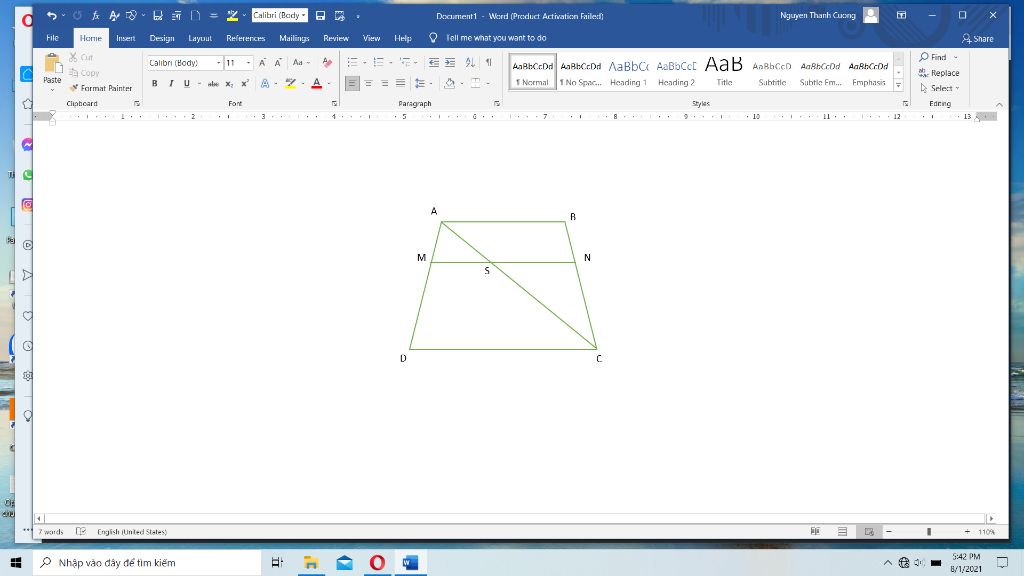Apply superscript formatting
This screenshot has width=1024, height=576.
click(x=245, y=84)
